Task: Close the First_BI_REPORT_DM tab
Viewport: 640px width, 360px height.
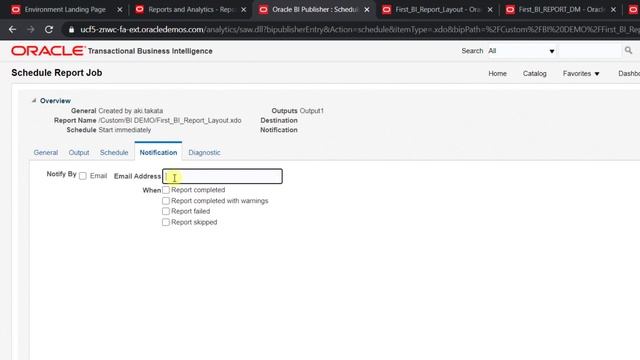Action: (613, 9)
